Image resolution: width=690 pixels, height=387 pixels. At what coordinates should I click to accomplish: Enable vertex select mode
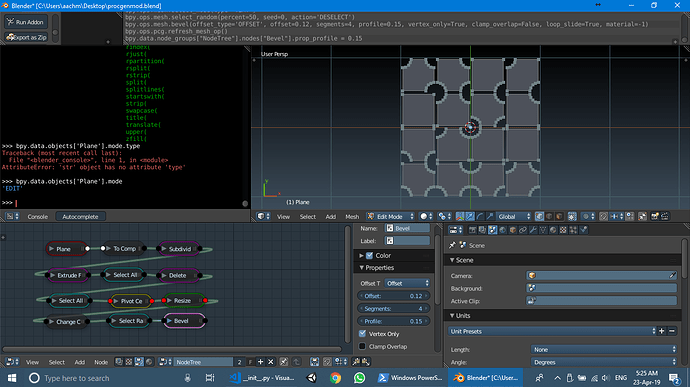(x=539, y=216)
